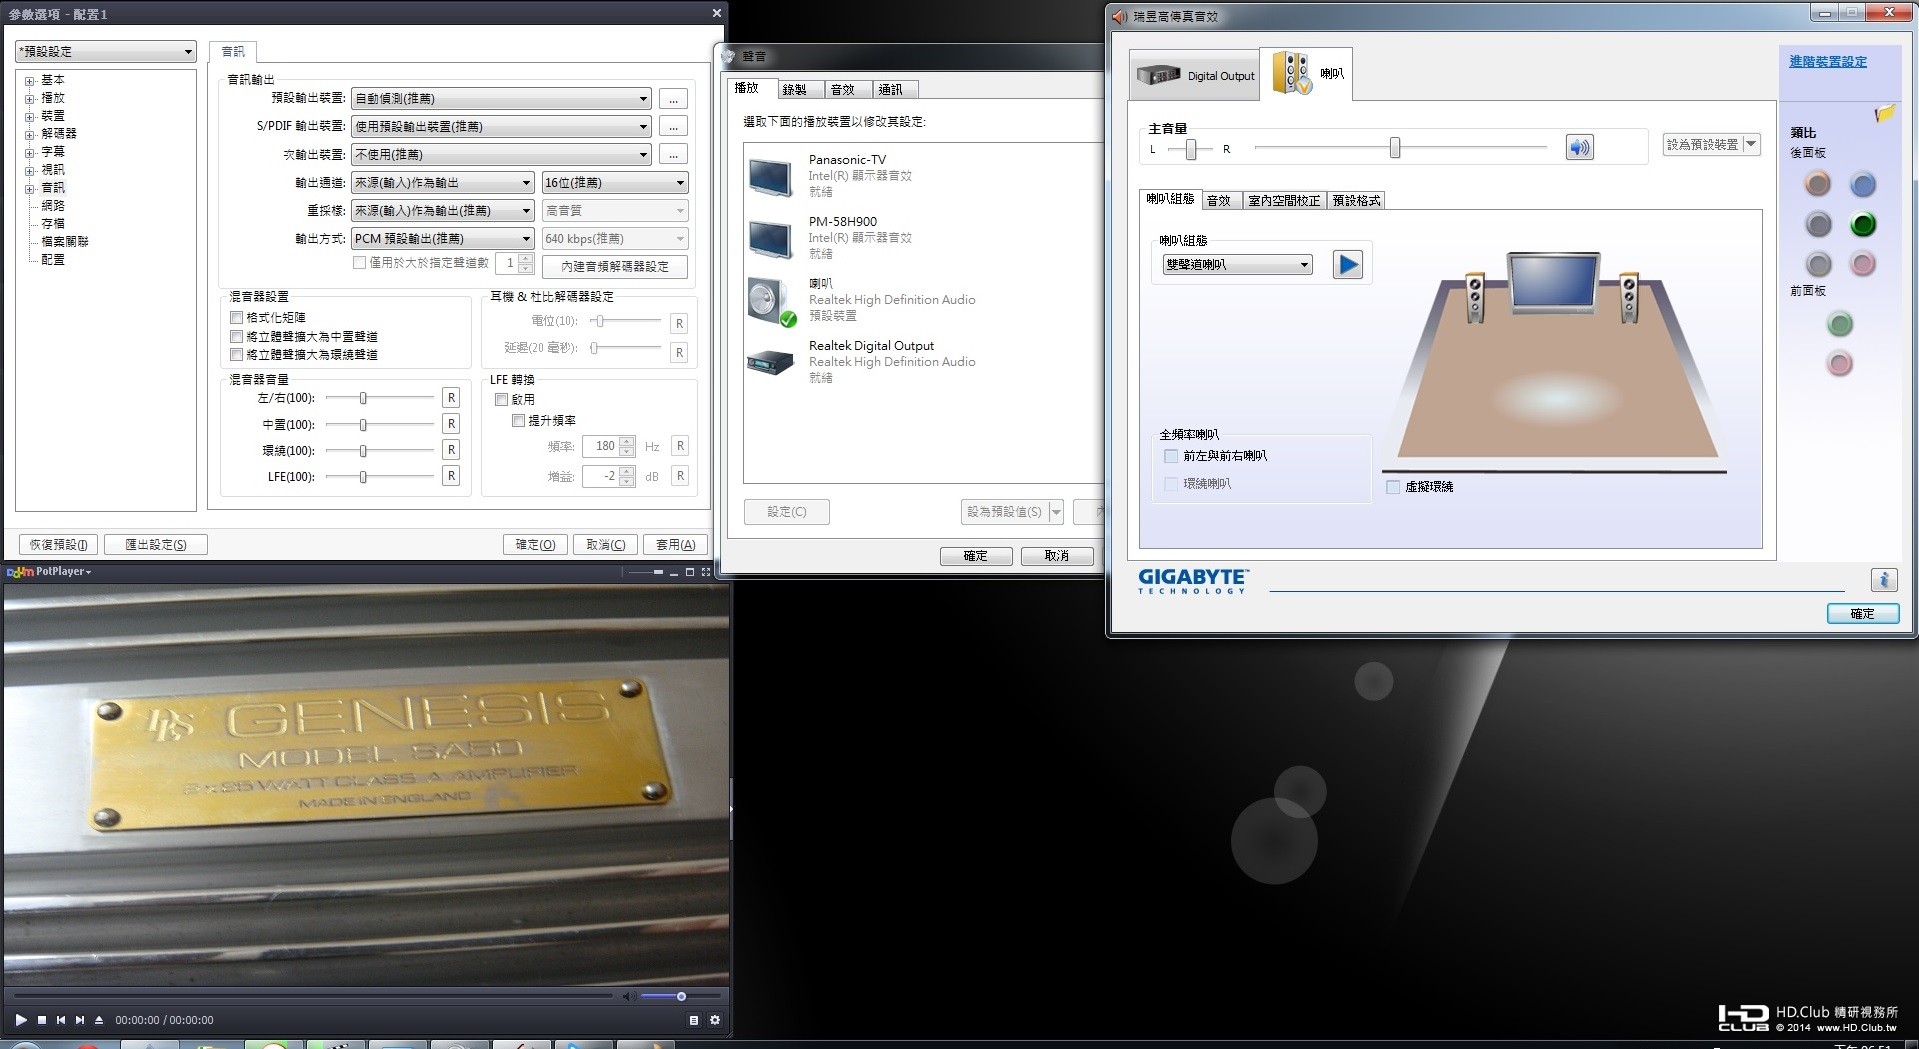Open the 輸出方式 PCM dropdown
1919x1049 pixels.
pyautogui.click(x=443, y=239)
